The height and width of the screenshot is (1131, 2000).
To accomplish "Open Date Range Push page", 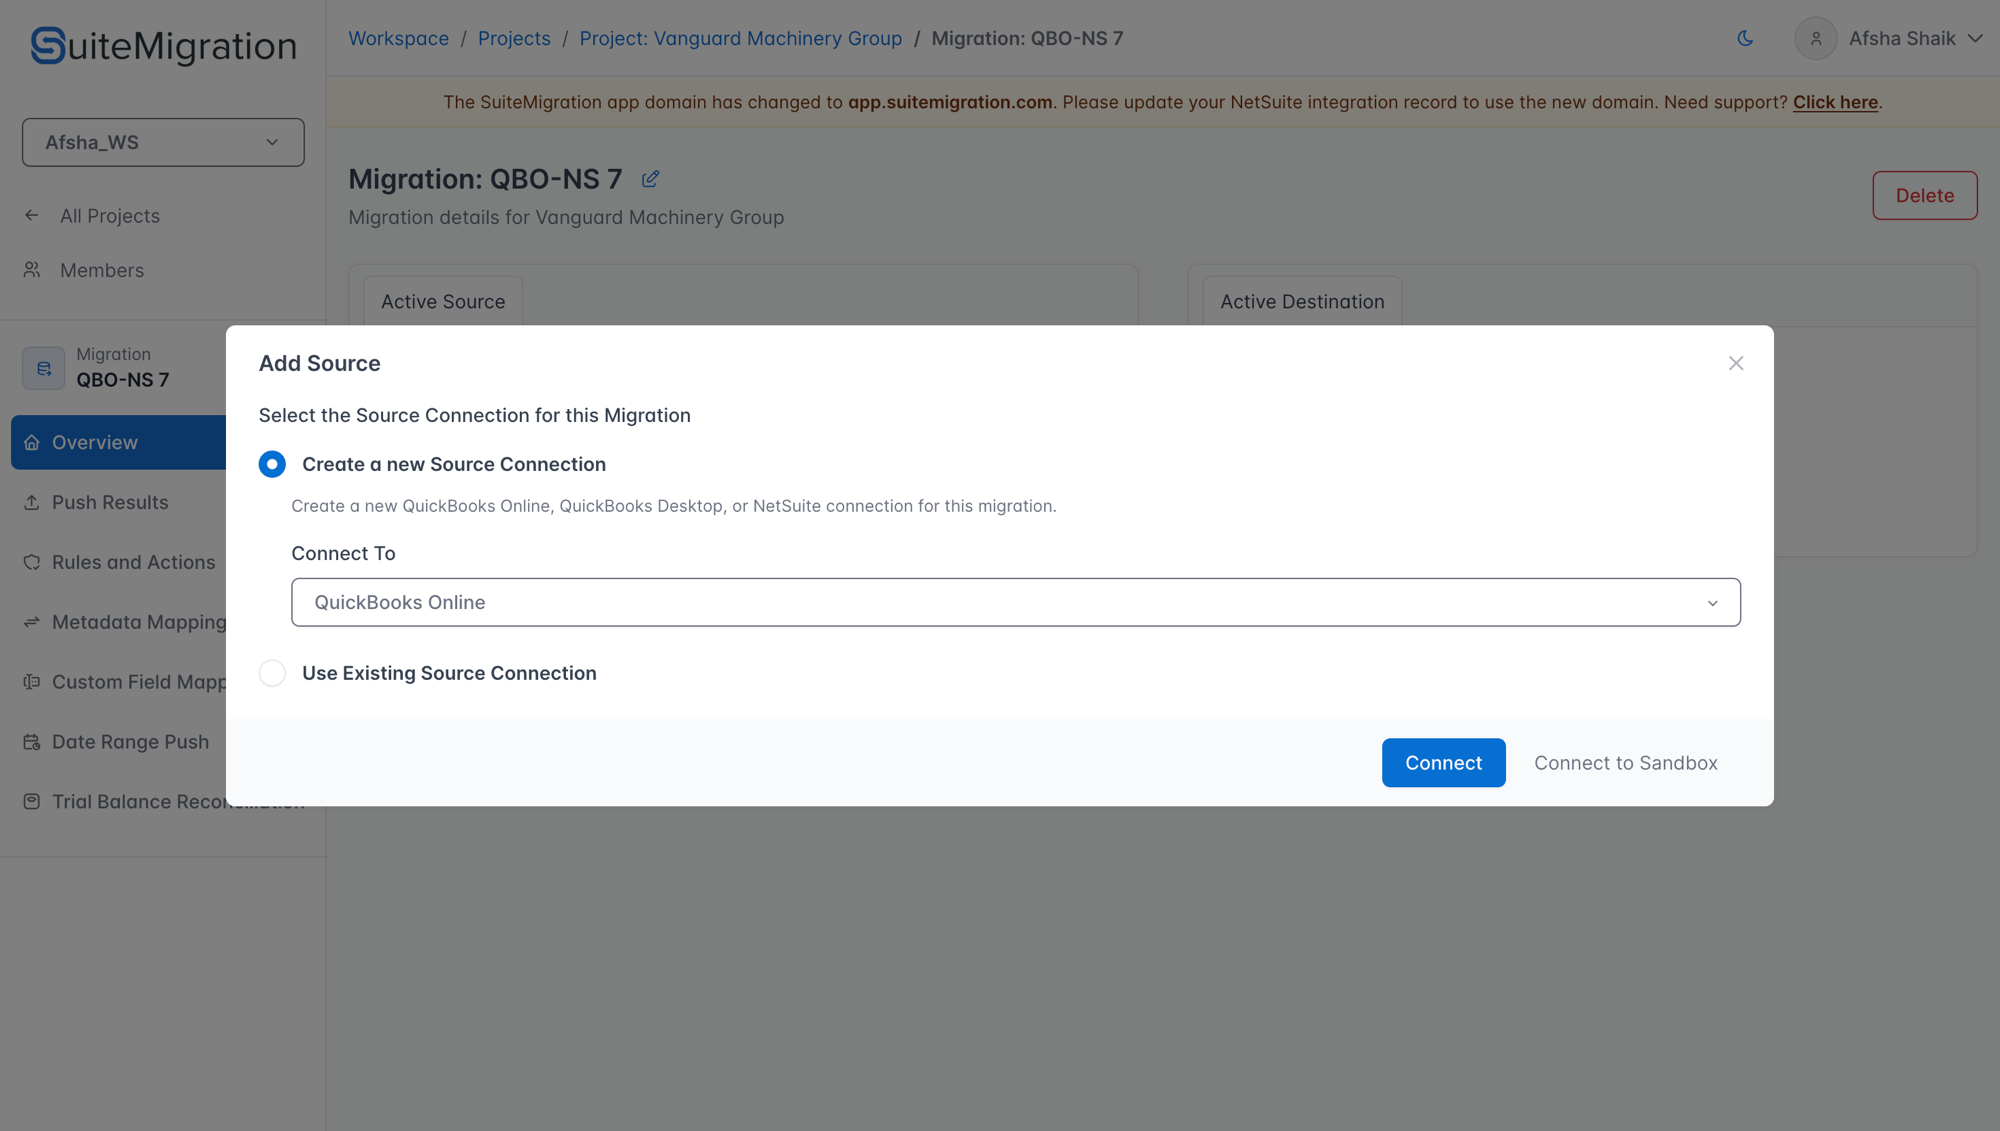I will [x=131, y=742].
